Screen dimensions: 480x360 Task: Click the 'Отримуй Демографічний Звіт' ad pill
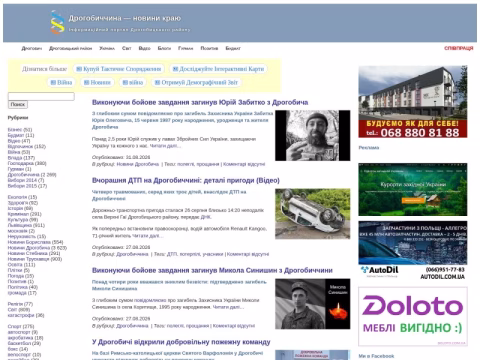point(196,82)
